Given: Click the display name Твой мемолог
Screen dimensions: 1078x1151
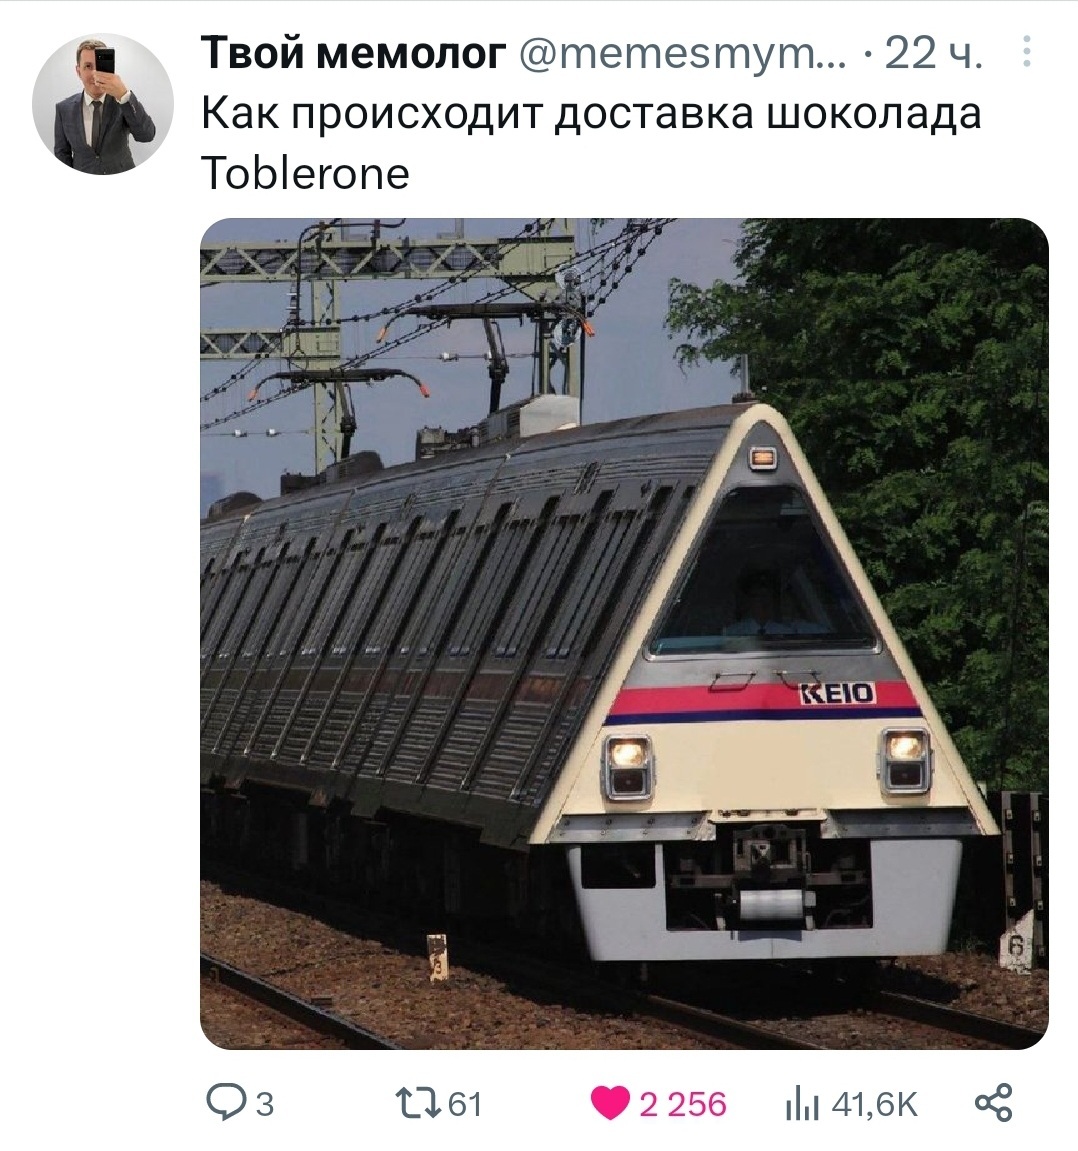Looking at the screenshot, I should click(x=354, y=53).
